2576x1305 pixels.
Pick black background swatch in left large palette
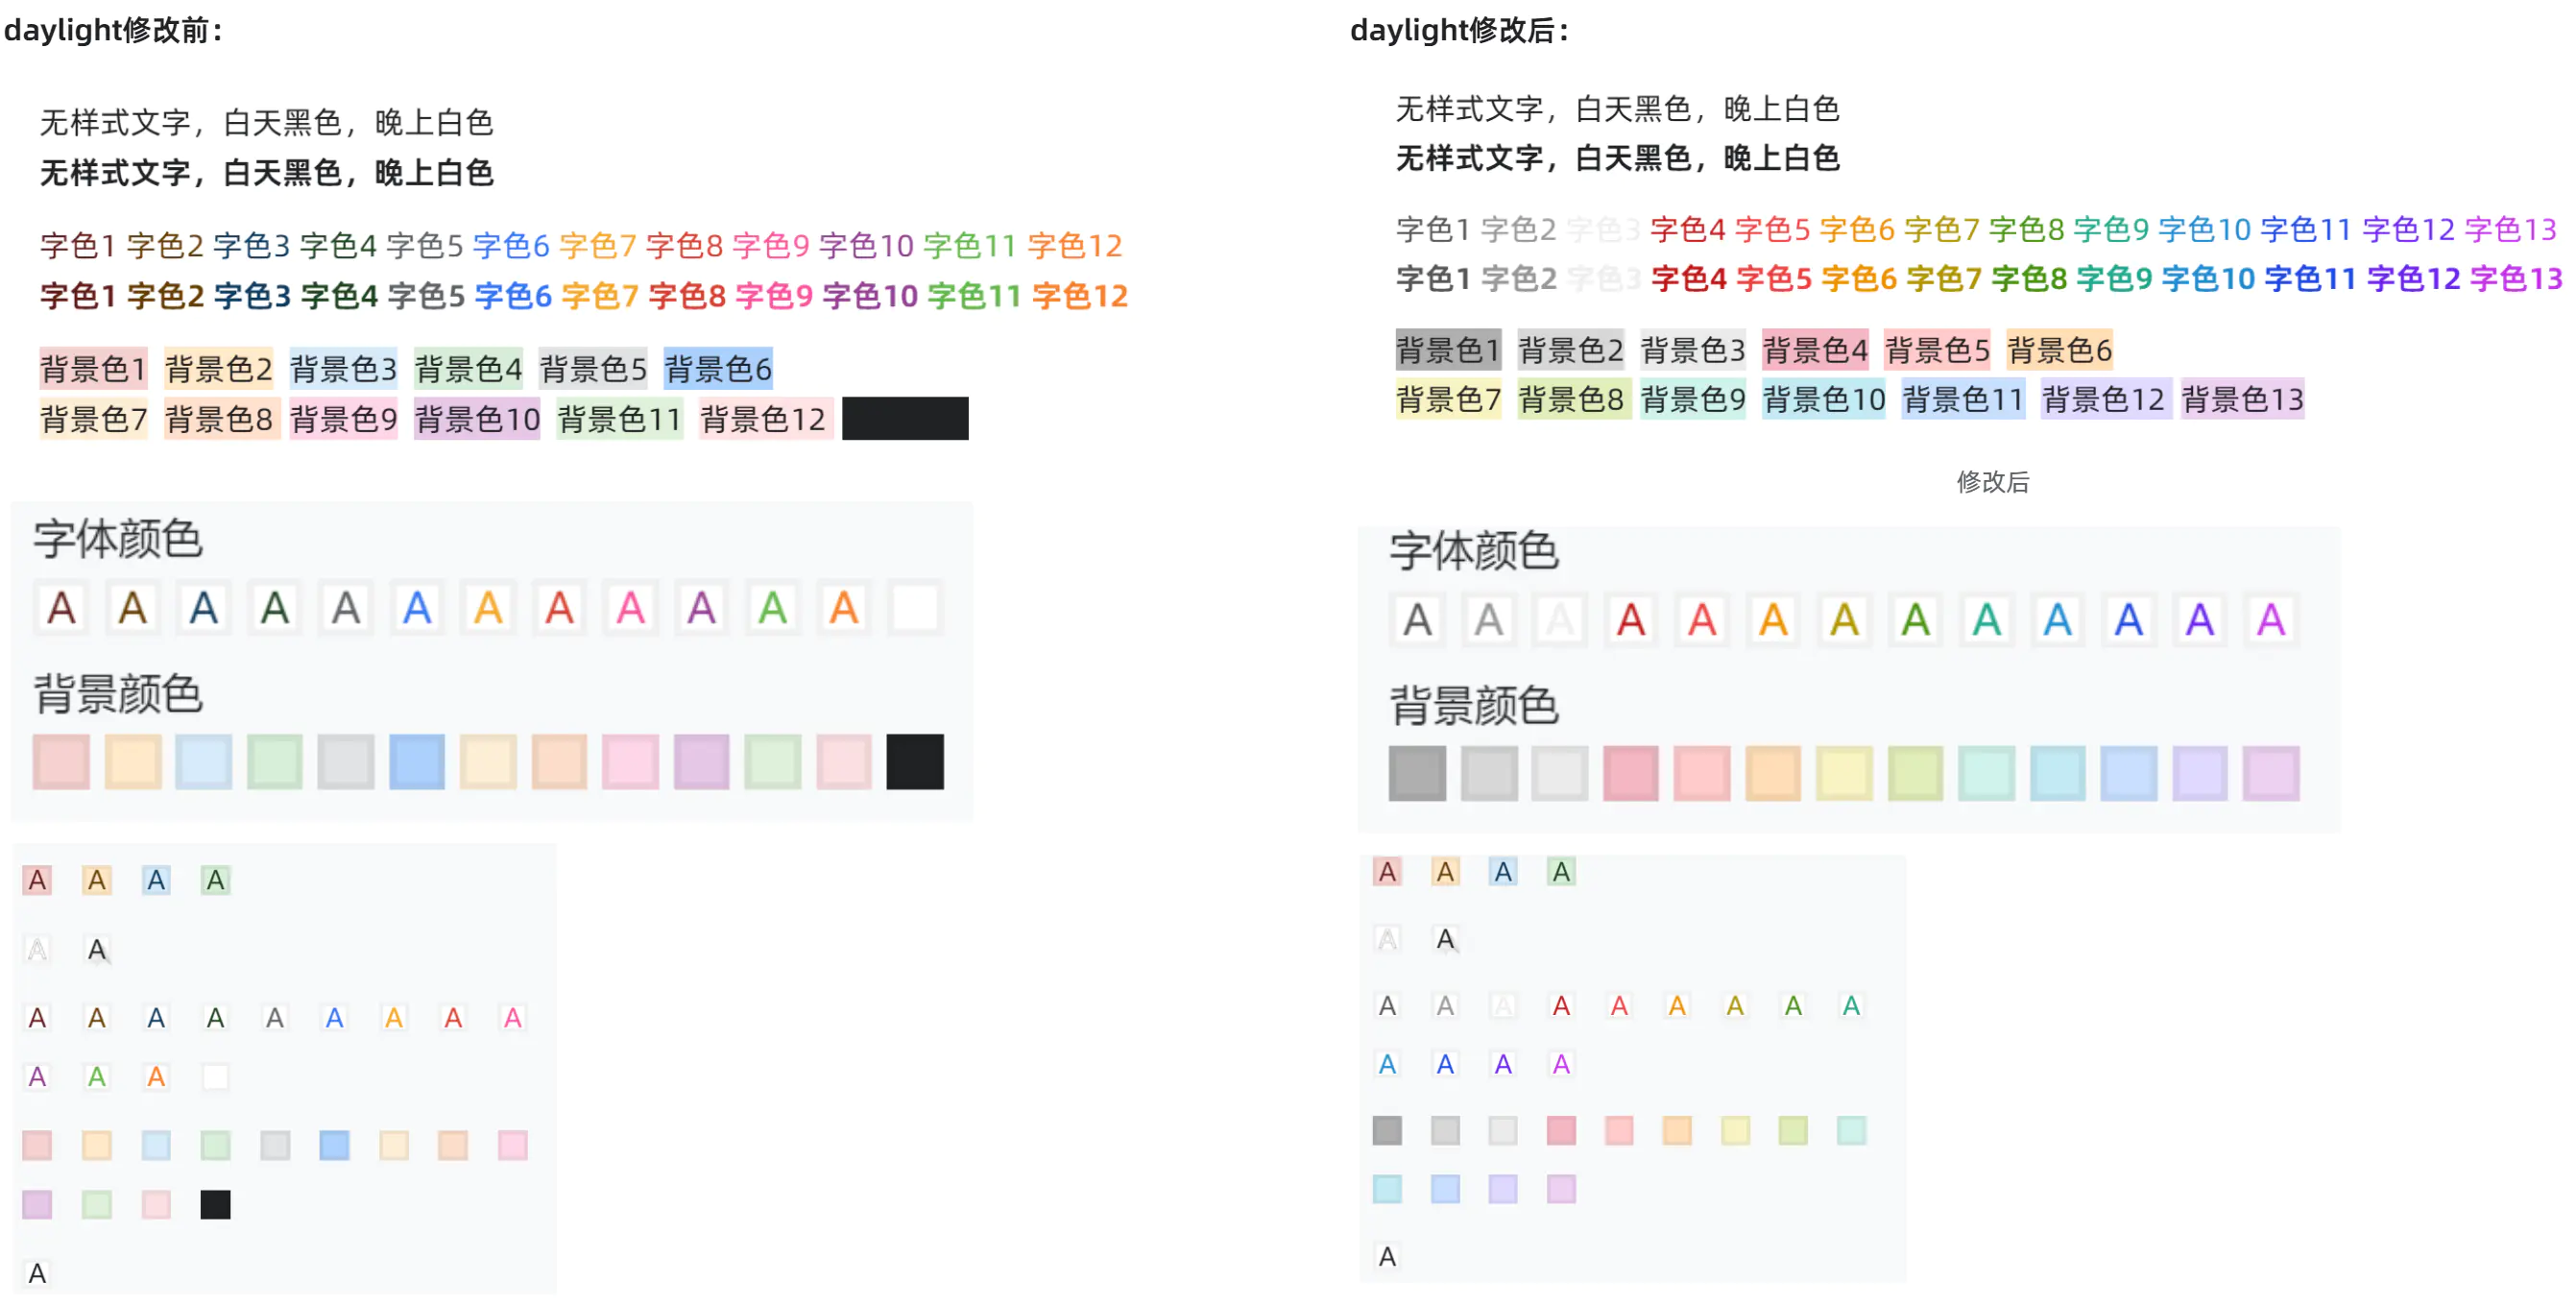point(915,761)
